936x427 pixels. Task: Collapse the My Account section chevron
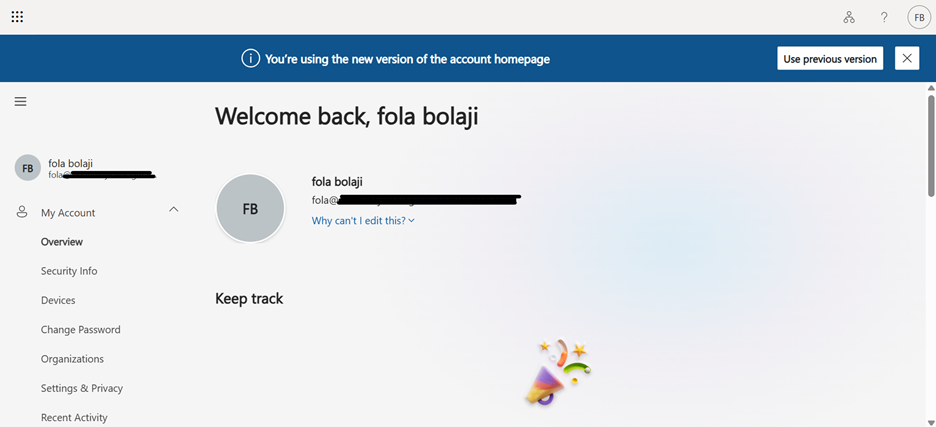click(173, 210)
